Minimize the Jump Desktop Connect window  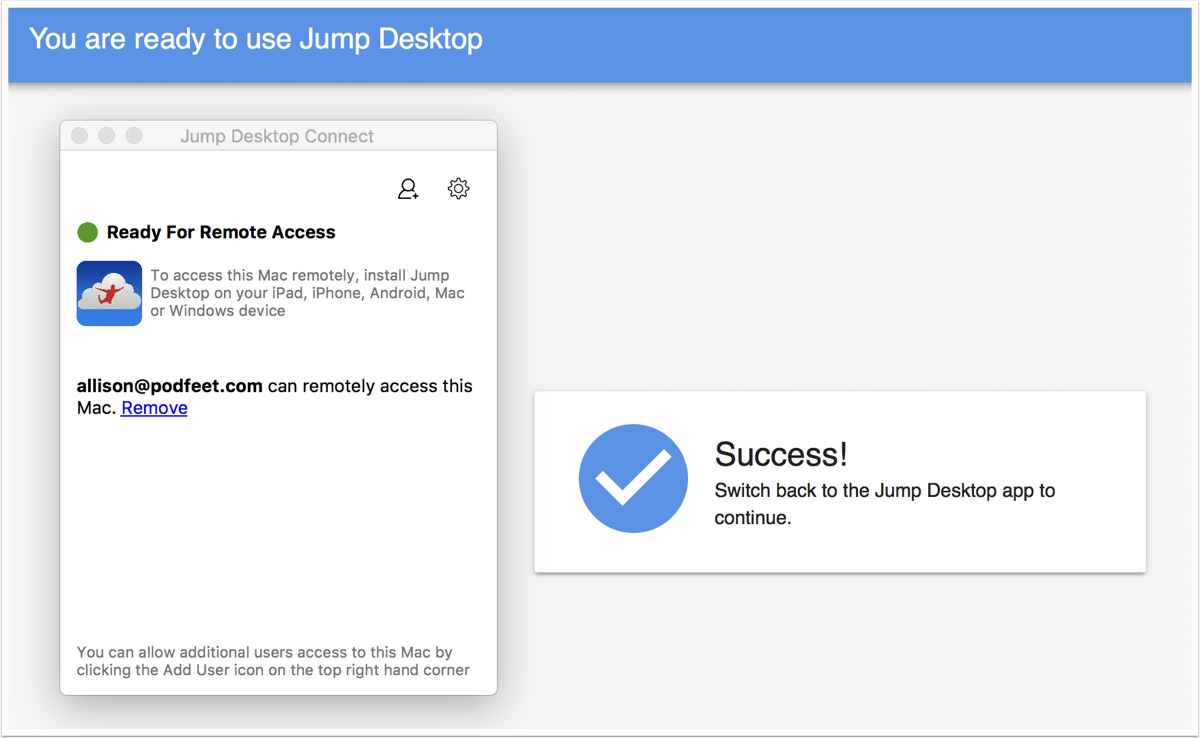click(107, 136)
